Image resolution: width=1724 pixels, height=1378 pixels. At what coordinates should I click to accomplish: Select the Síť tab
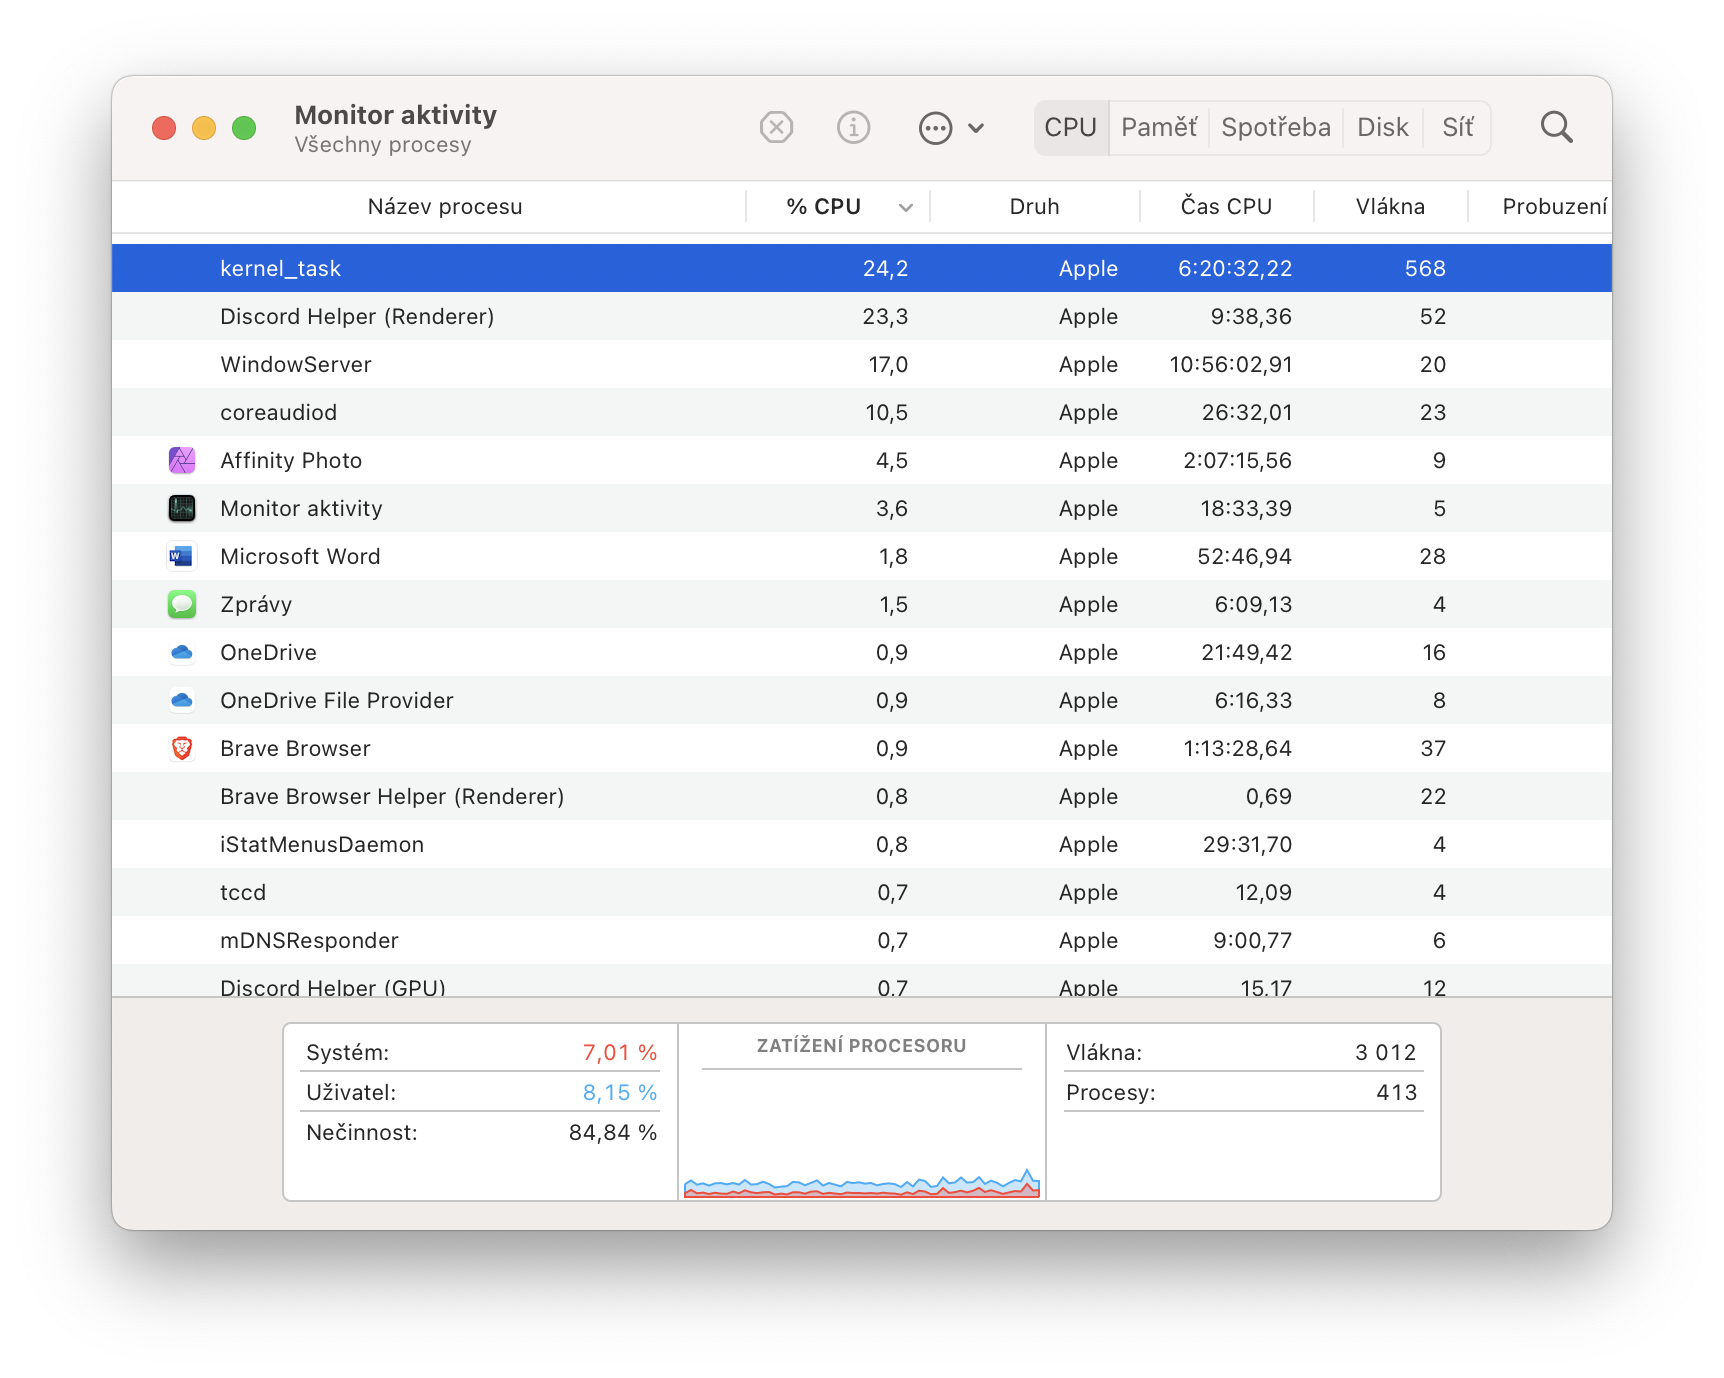click(x=1457, y=128)
